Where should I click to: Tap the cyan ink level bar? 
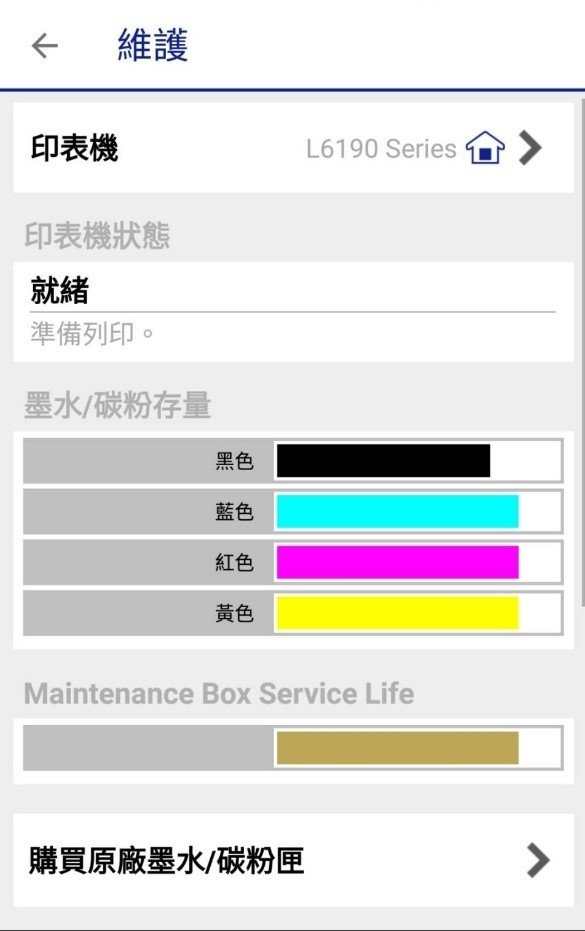coord(418,511)
